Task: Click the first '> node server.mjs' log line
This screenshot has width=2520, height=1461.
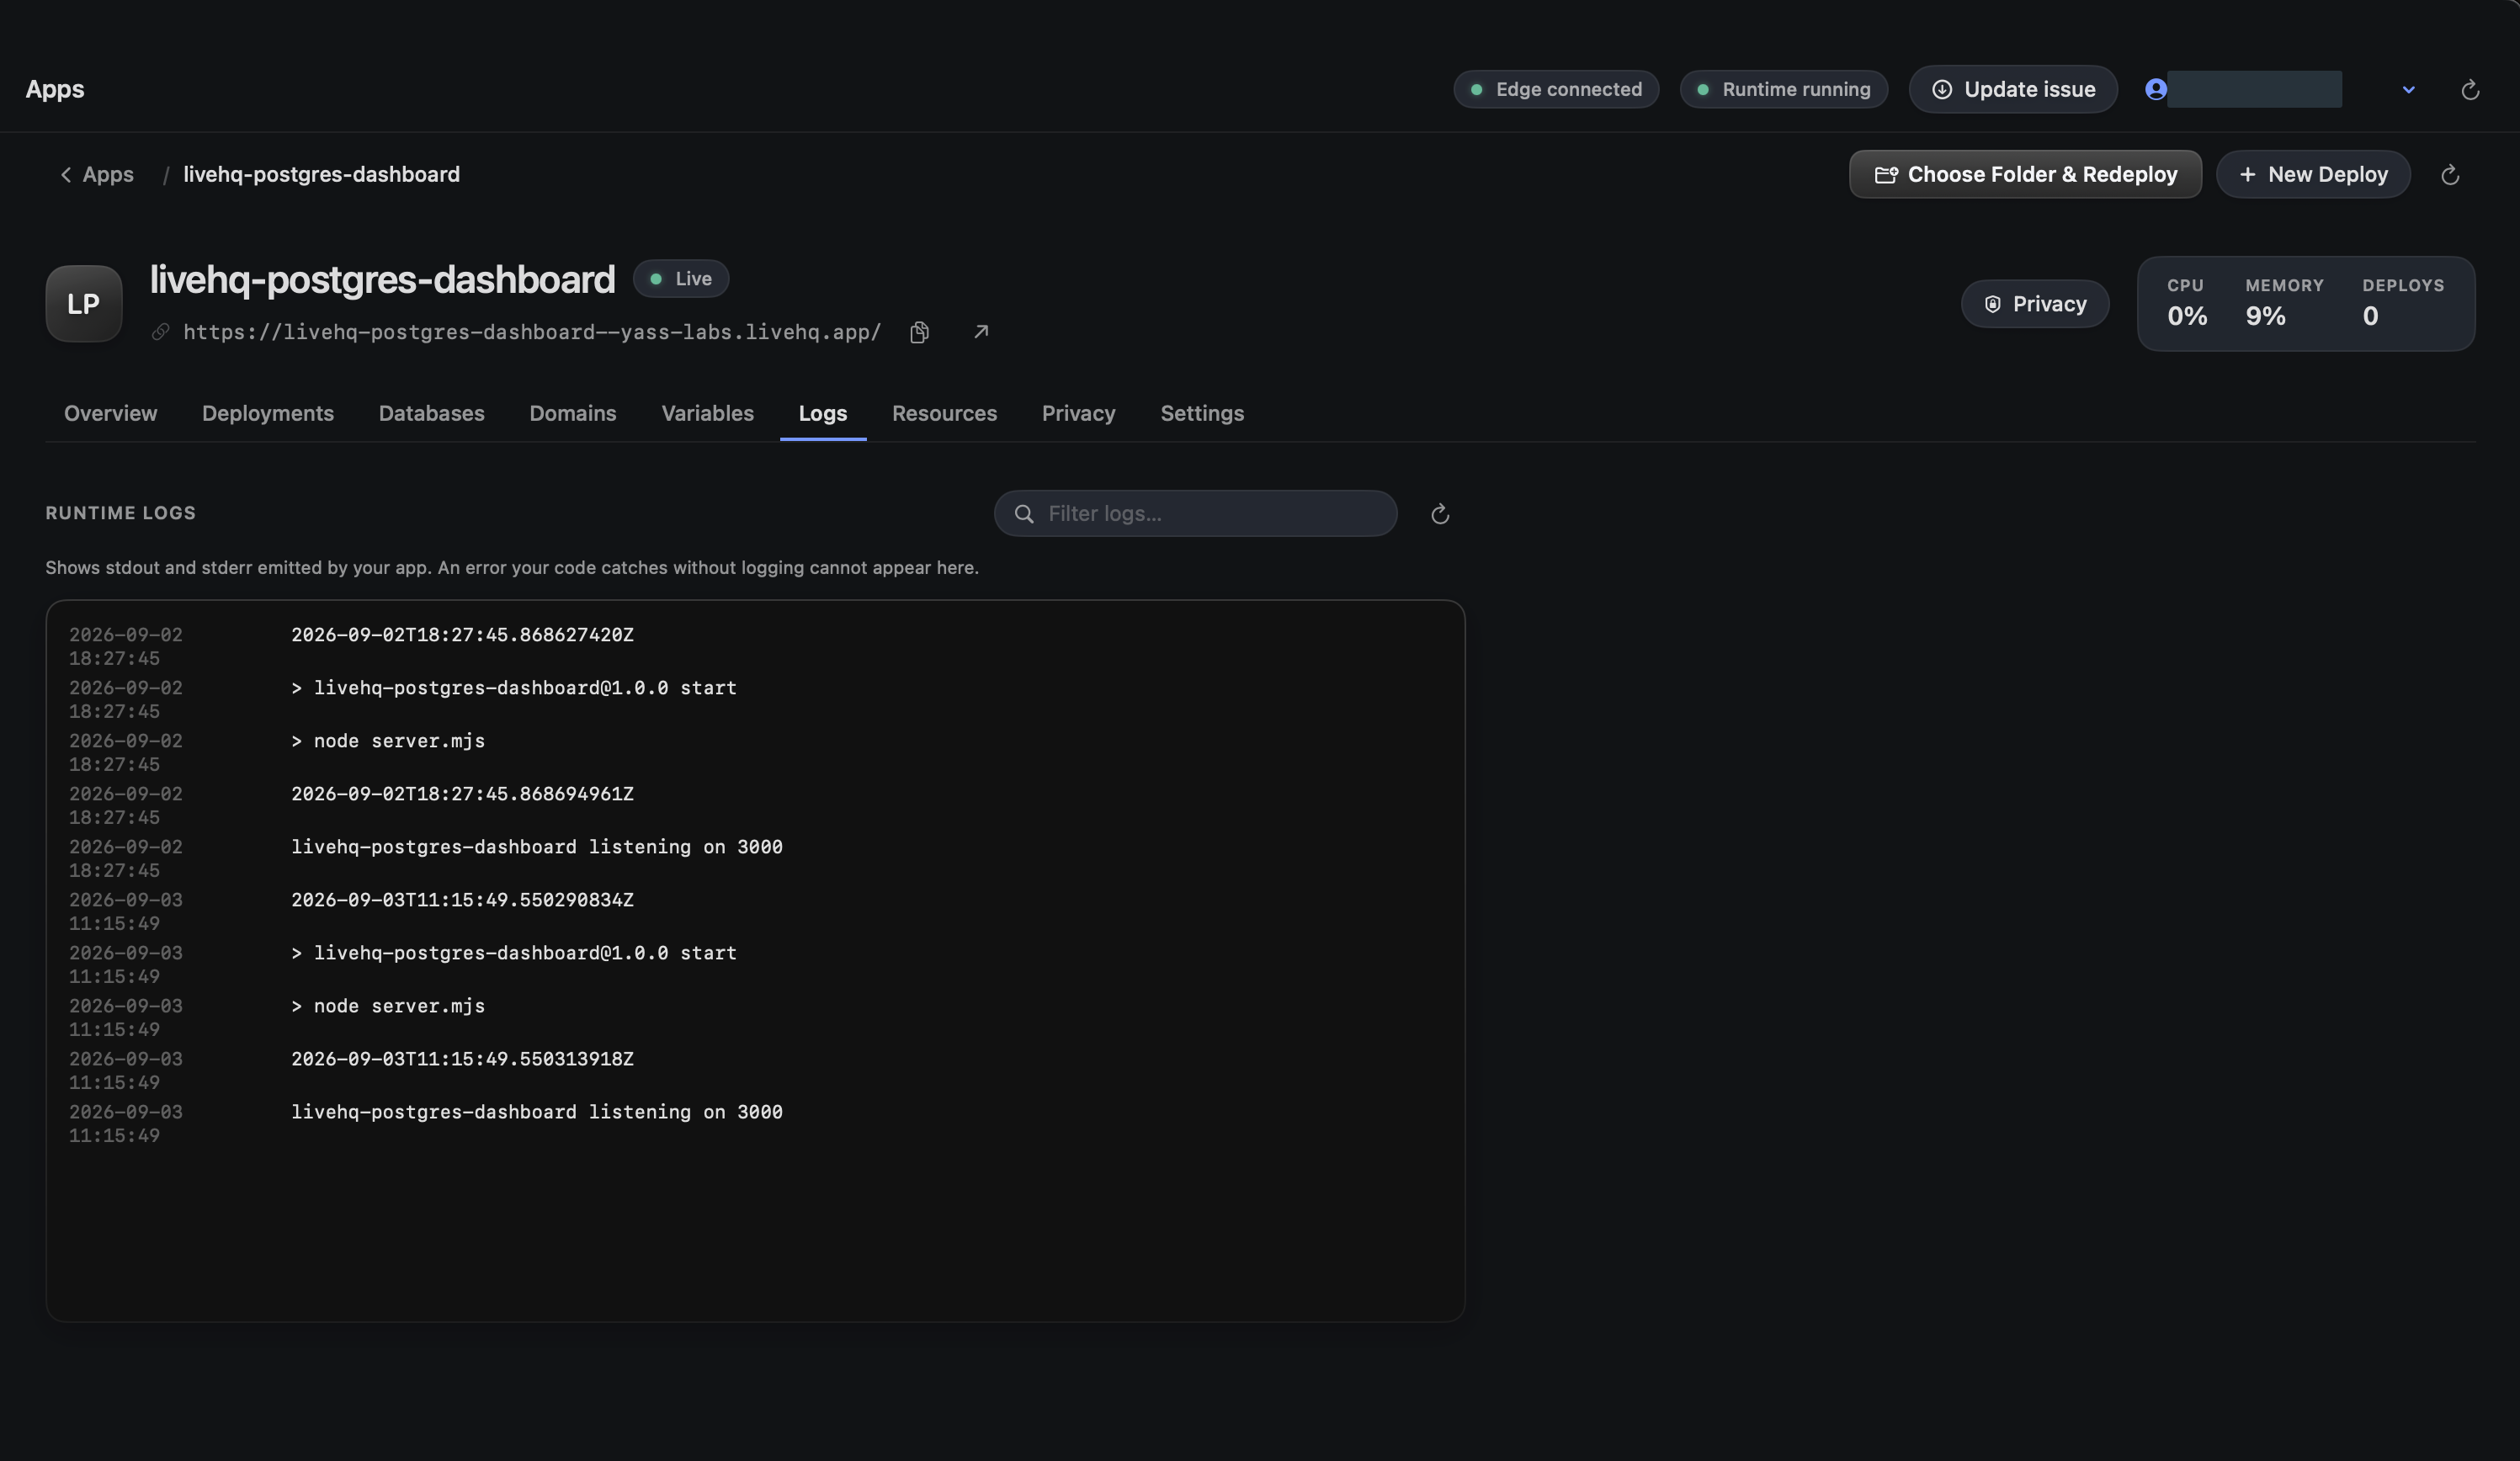Action: click(388, 741)
